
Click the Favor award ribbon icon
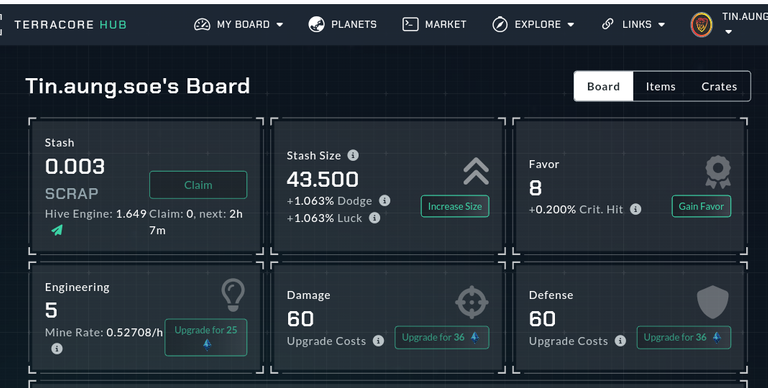(x=718, y=171)
